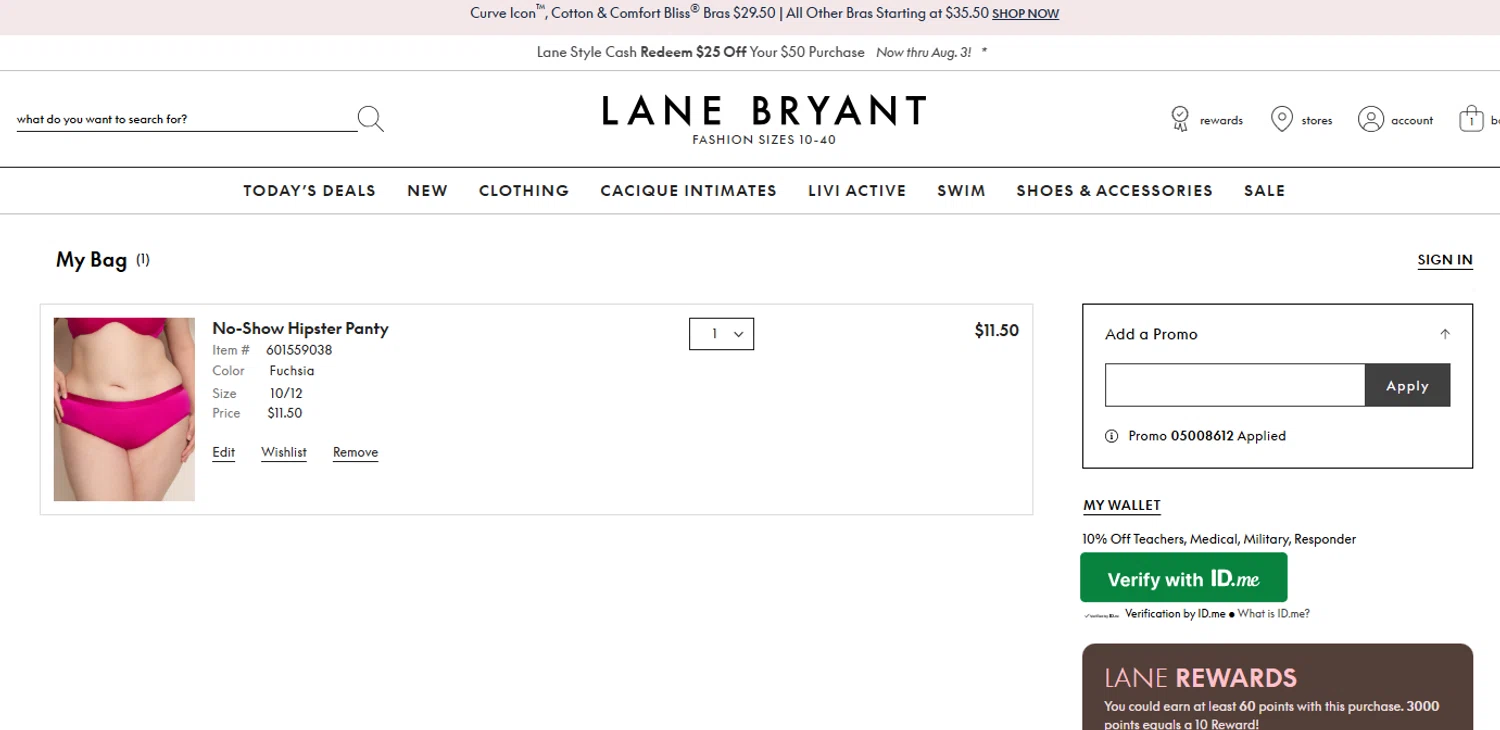This screenshot has width=1500, height=730.
Task: Open the No-Show Hipster Panty title
Action: point(300,328)
